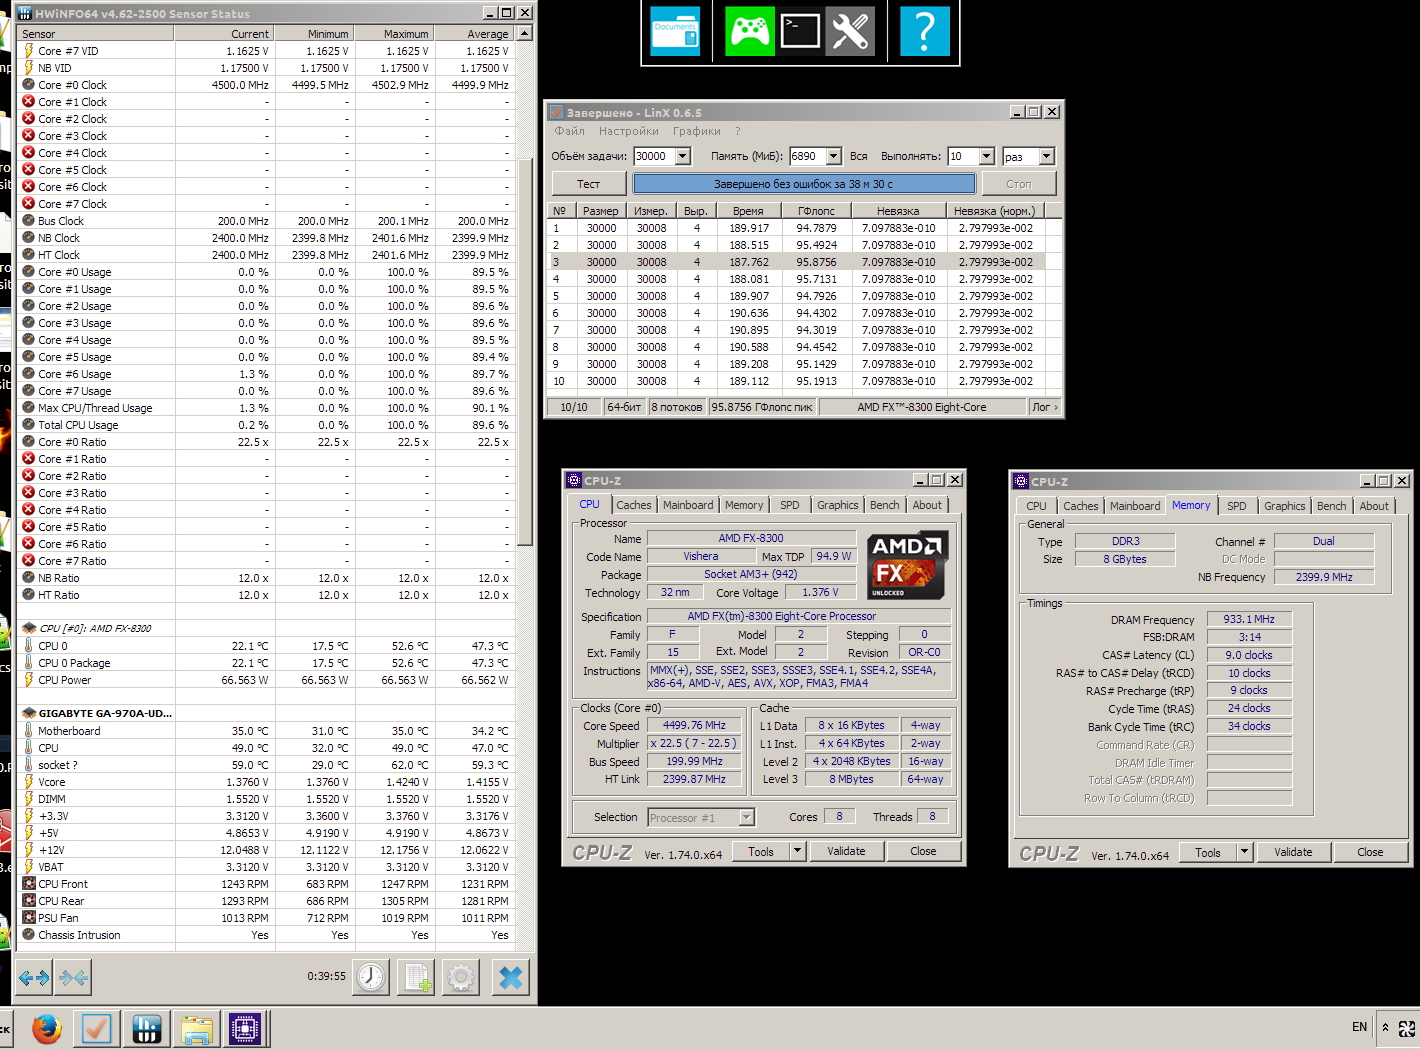Close sensors using HWiNFO blue X icon

click(x=510, y=977)
